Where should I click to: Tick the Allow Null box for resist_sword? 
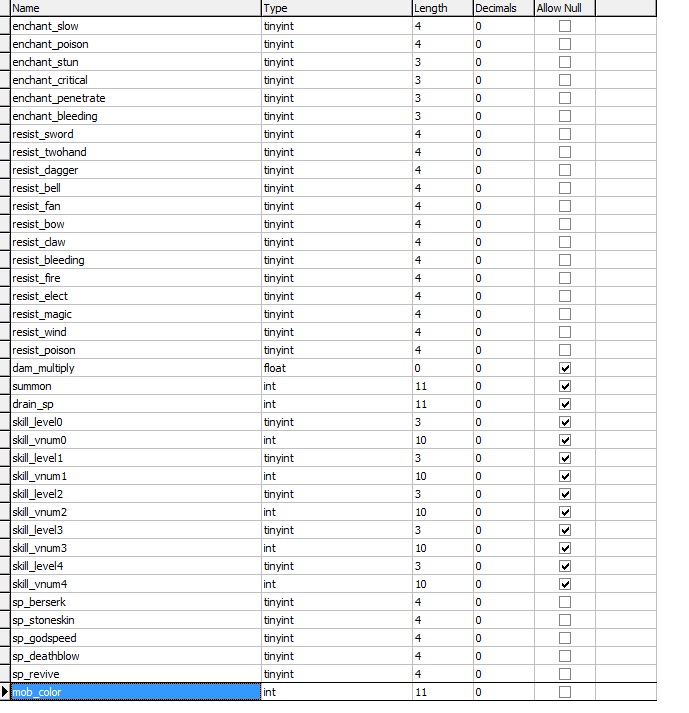point(564,134)
